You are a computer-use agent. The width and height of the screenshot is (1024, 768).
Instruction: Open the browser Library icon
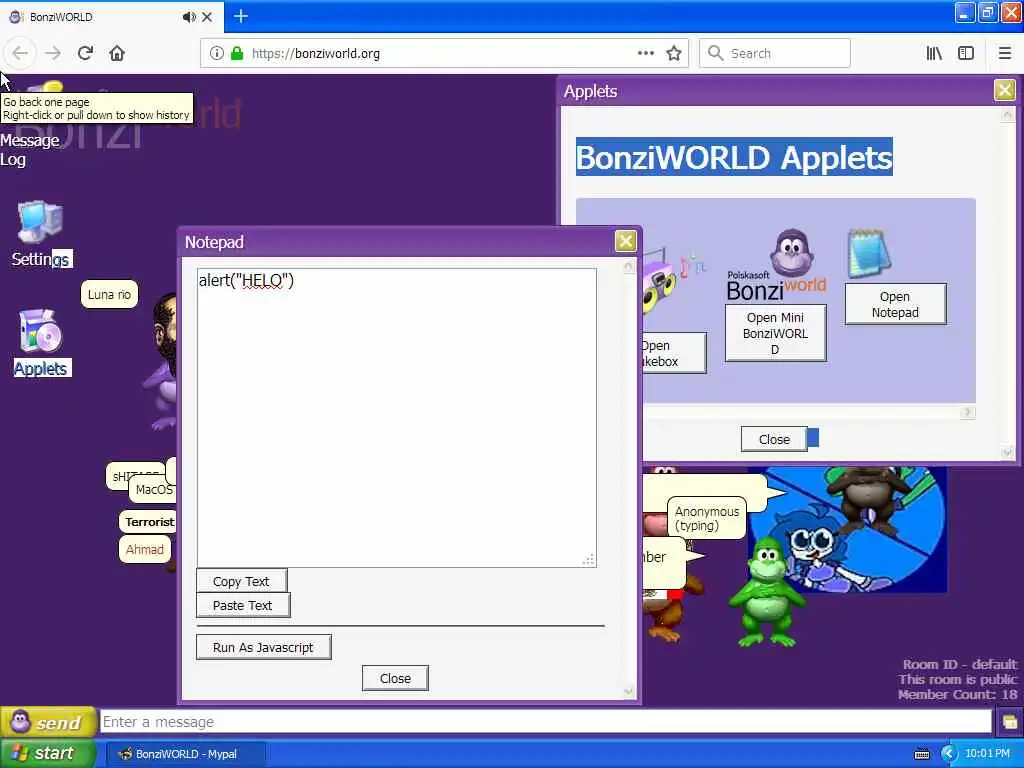(x=934, y=53)
